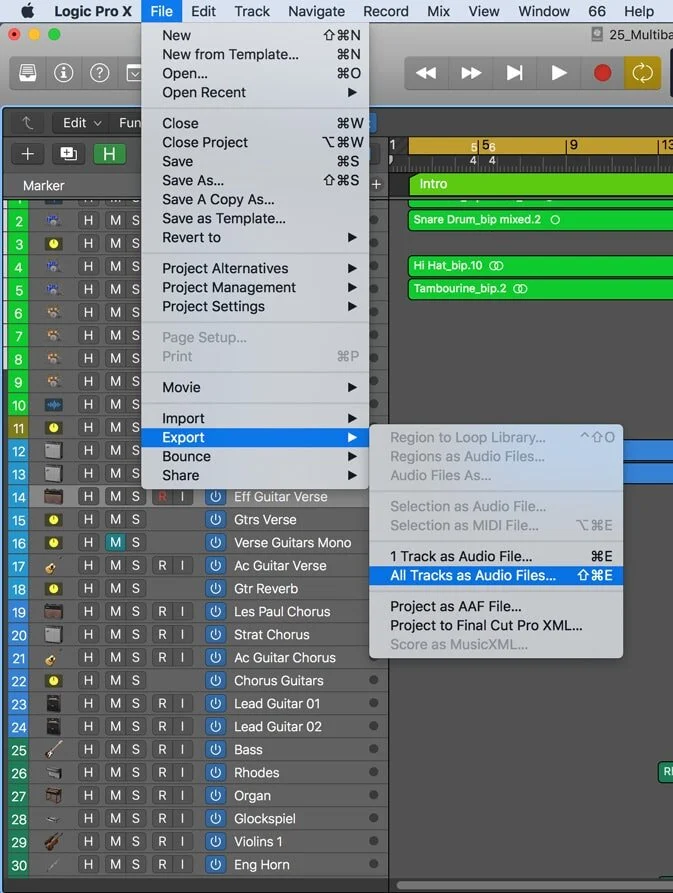673x893 pixels.
Task: Open the Navigate menu in menu bar
Action: tap(316, 11)
